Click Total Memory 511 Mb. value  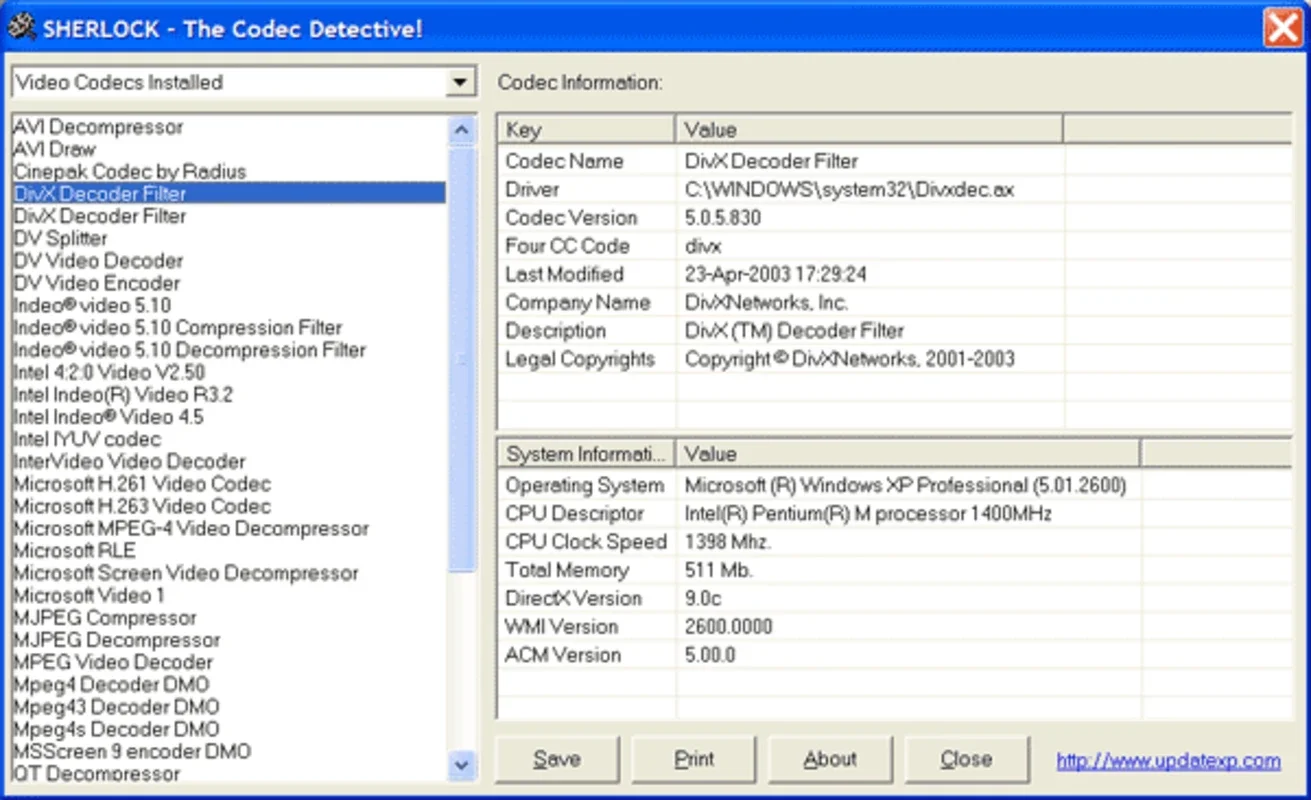[719, 570]
